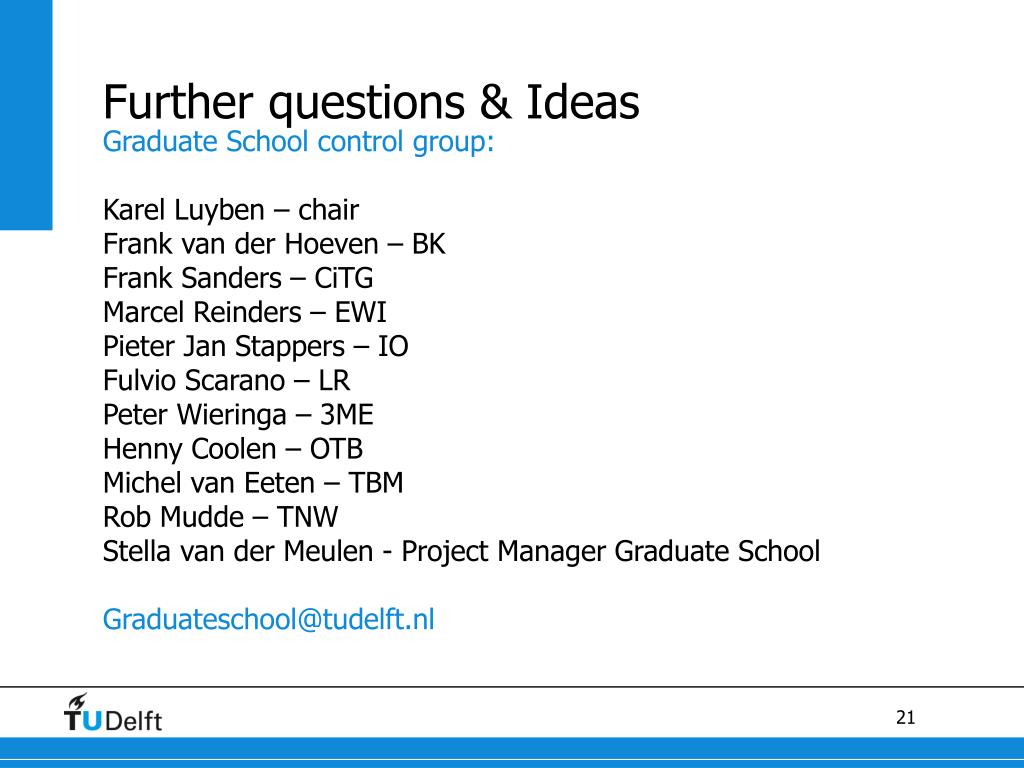Select Michel van Eeten – TBM line

(x=253, y=483)
